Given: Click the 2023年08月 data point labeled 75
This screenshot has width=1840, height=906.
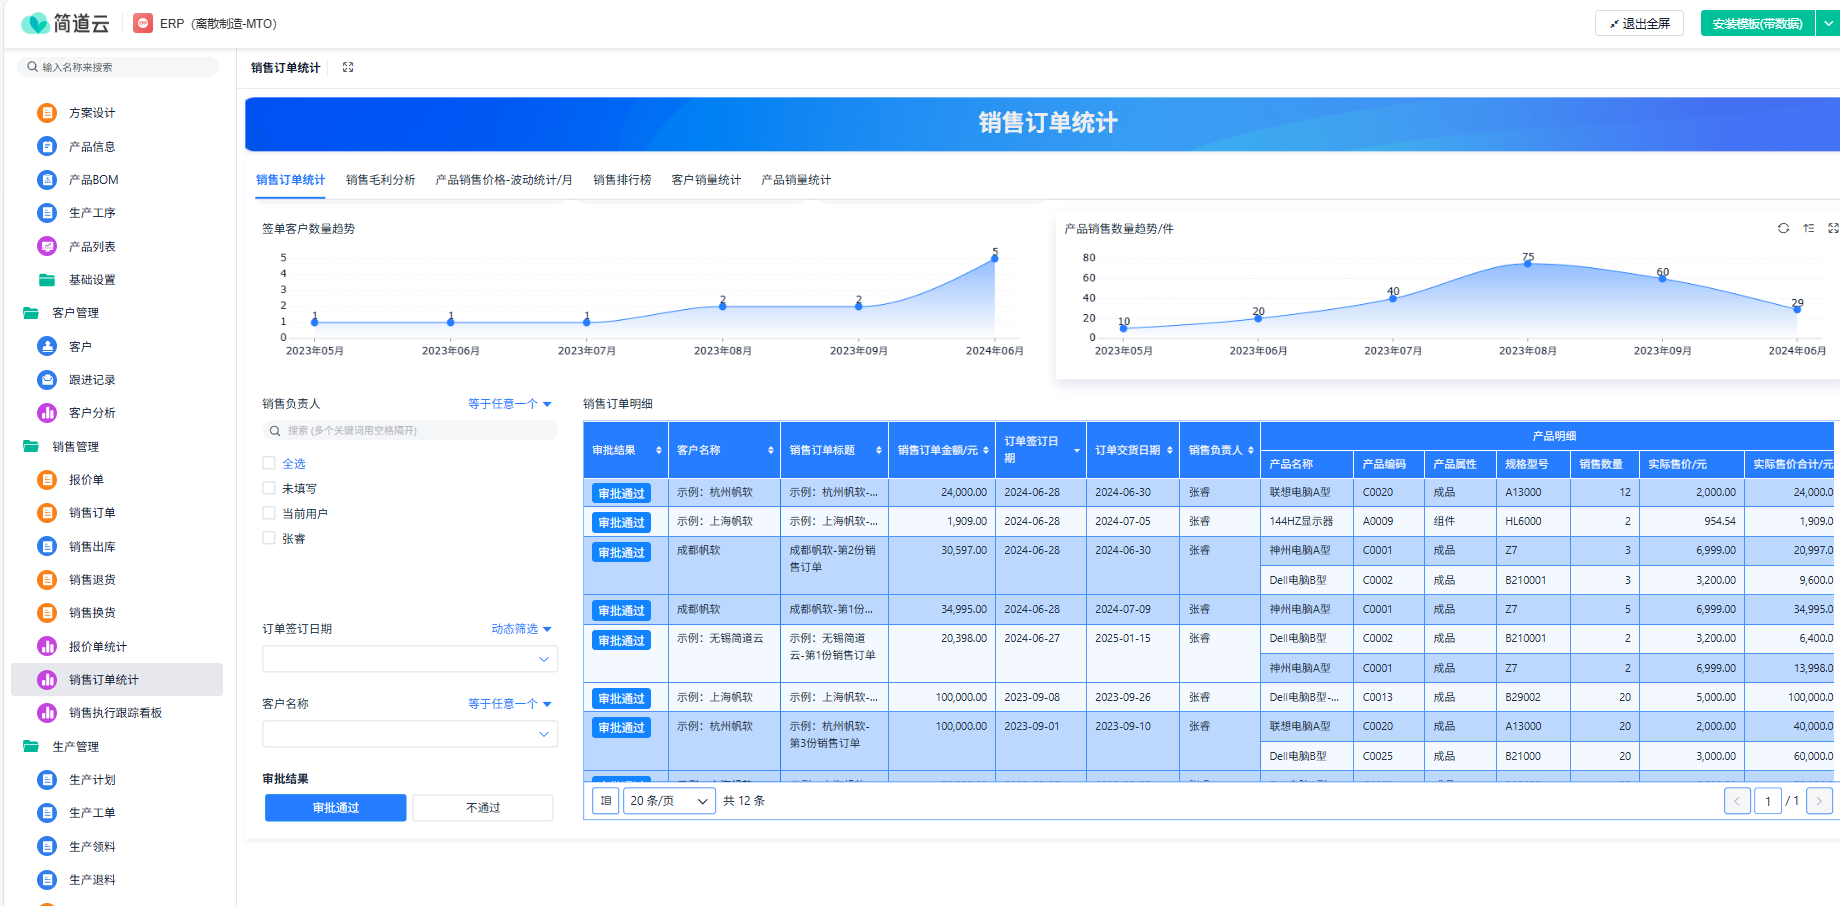Looking at the screenshot, I should coord(1527,263).
